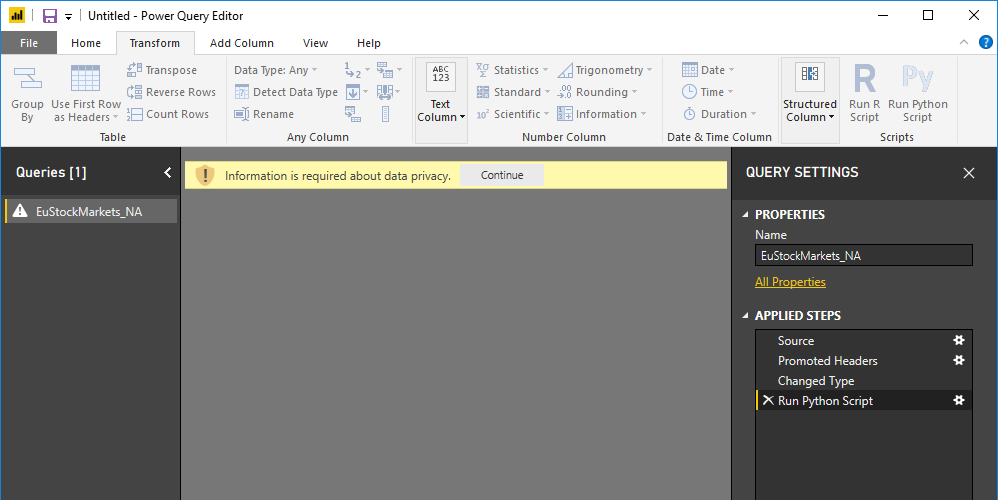Click Use First Row as Headers
Screen dimensions: 998x500
[86, 94]
